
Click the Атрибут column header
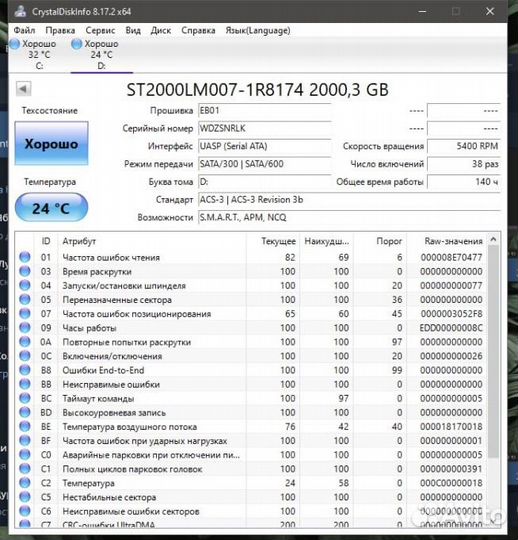[x=152, y=241]
